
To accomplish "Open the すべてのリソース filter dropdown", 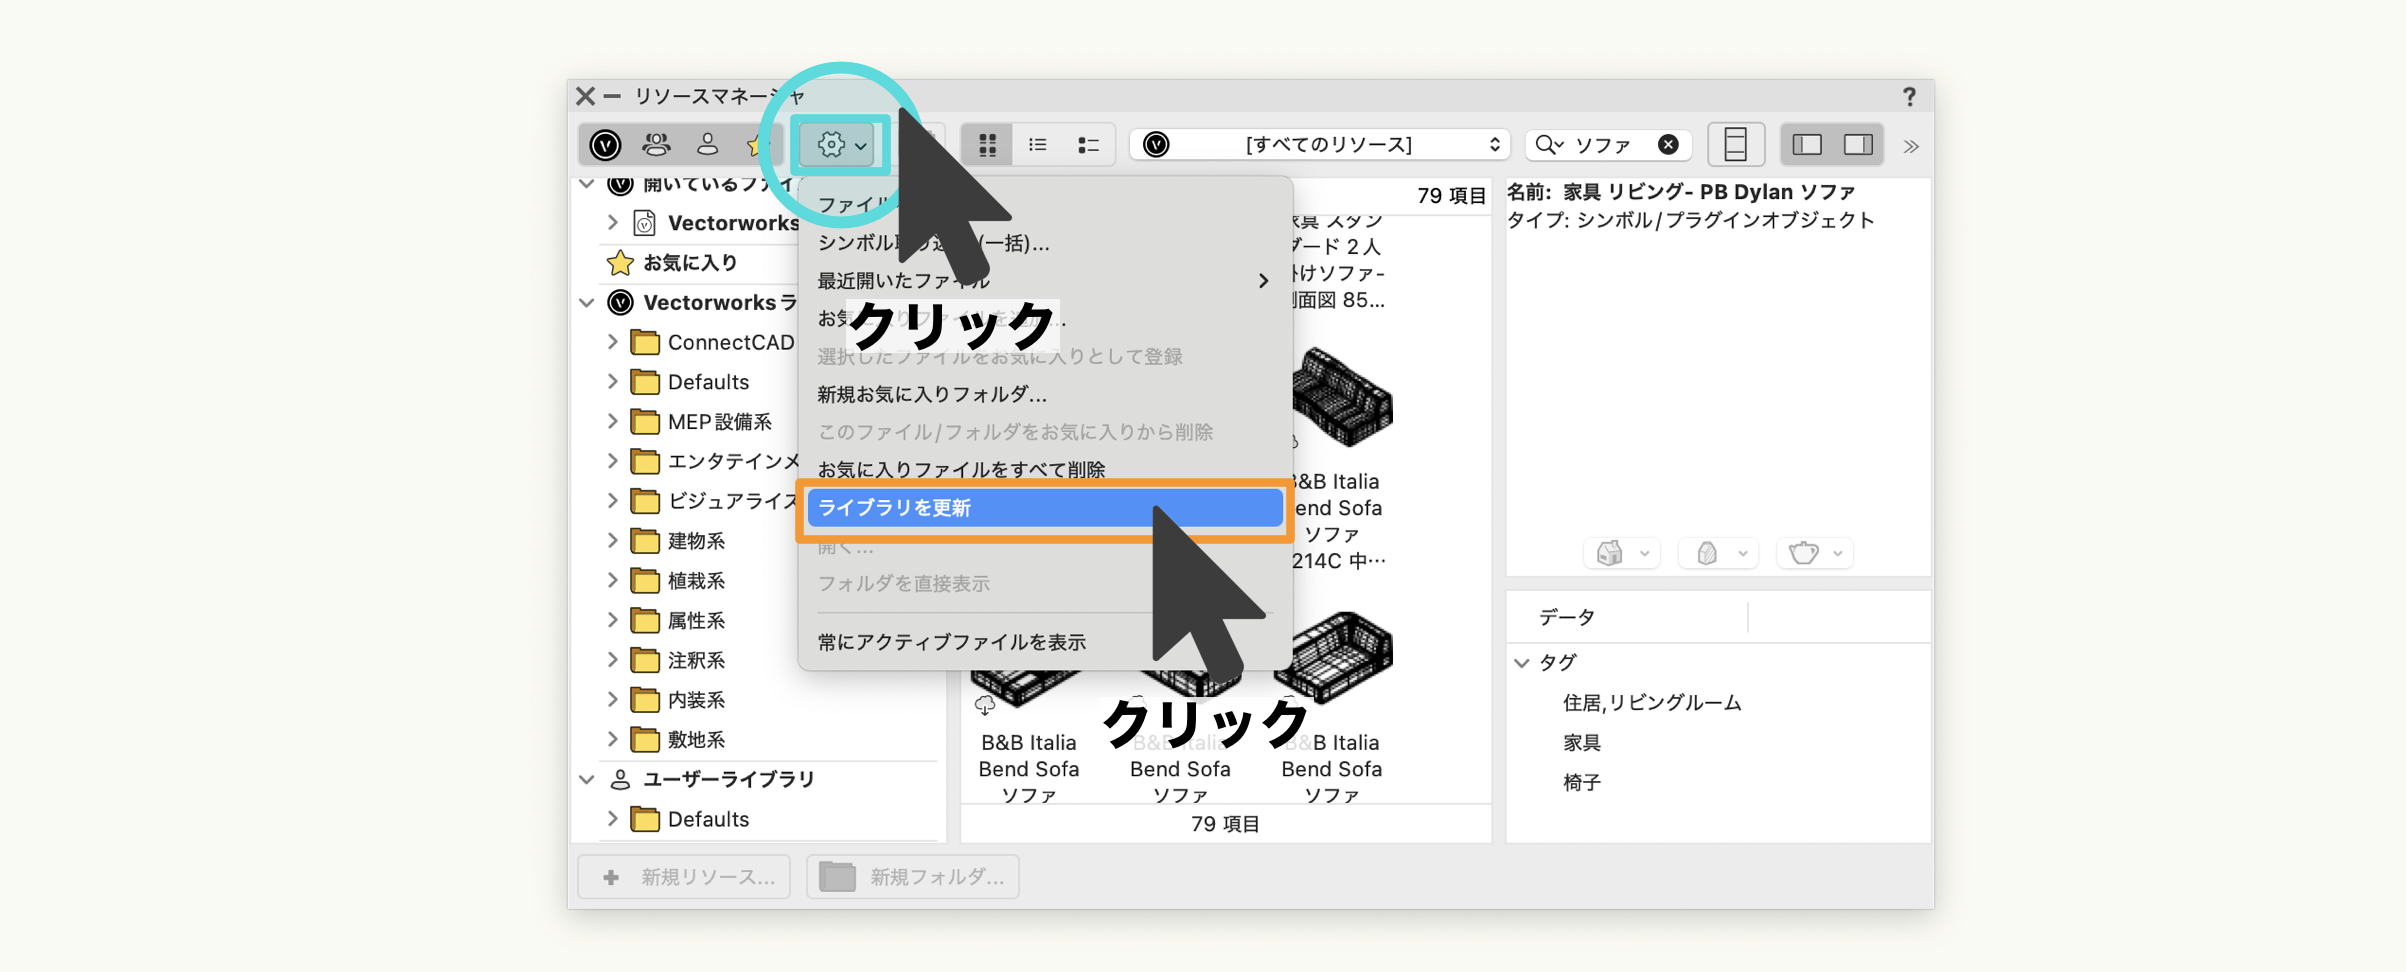I will point(1320,145).
